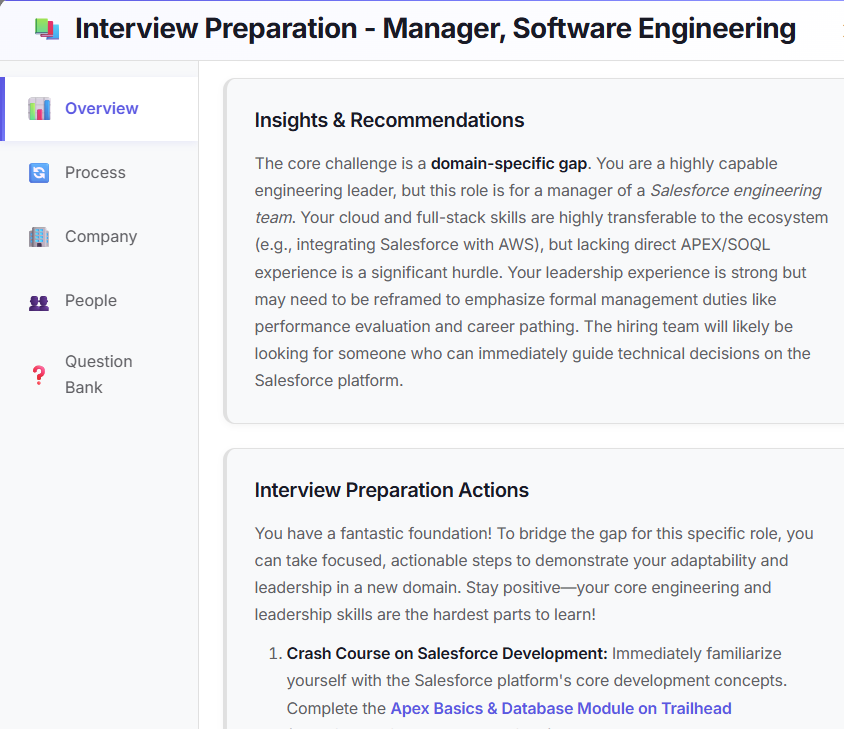
Task: Follow the Apex Basics & Database Module link
Action: point(561,708)
